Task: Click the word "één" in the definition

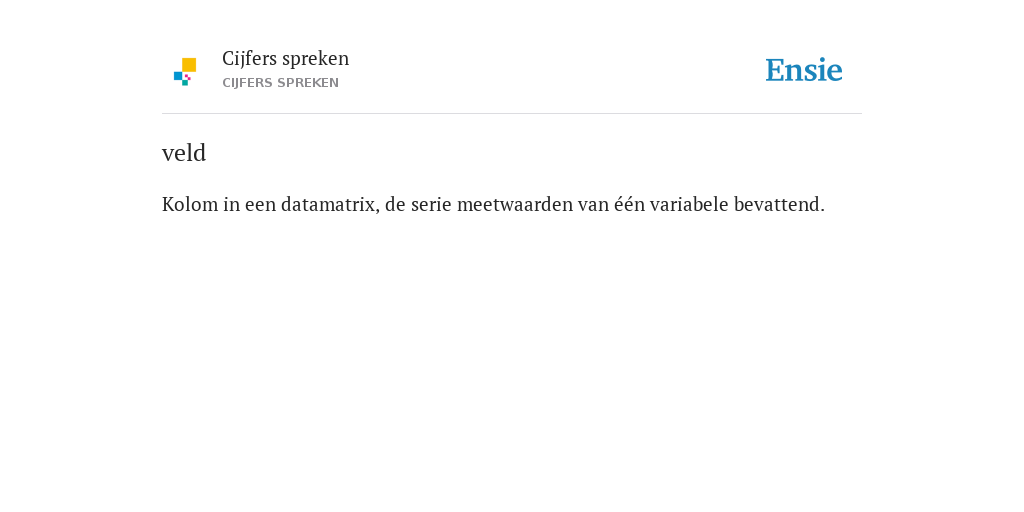Action: 629,204
